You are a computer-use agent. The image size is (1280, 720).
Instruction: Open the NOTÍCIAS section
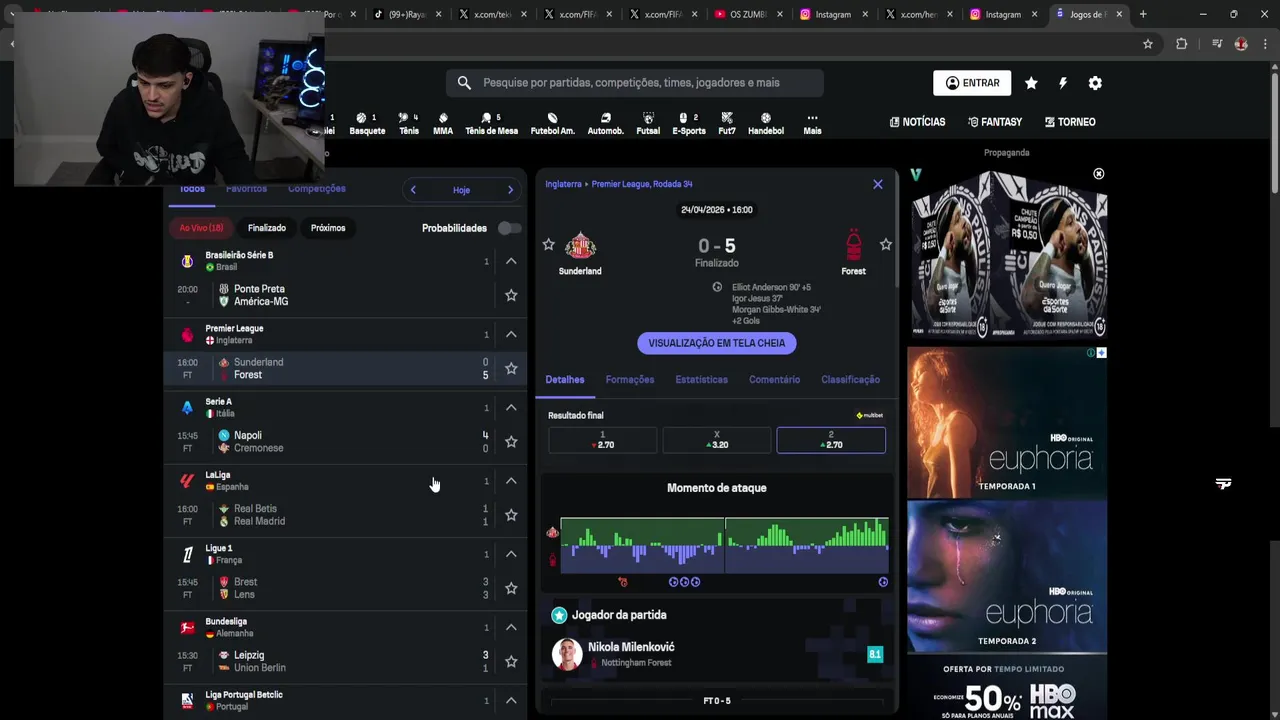(x=917, y=122)
